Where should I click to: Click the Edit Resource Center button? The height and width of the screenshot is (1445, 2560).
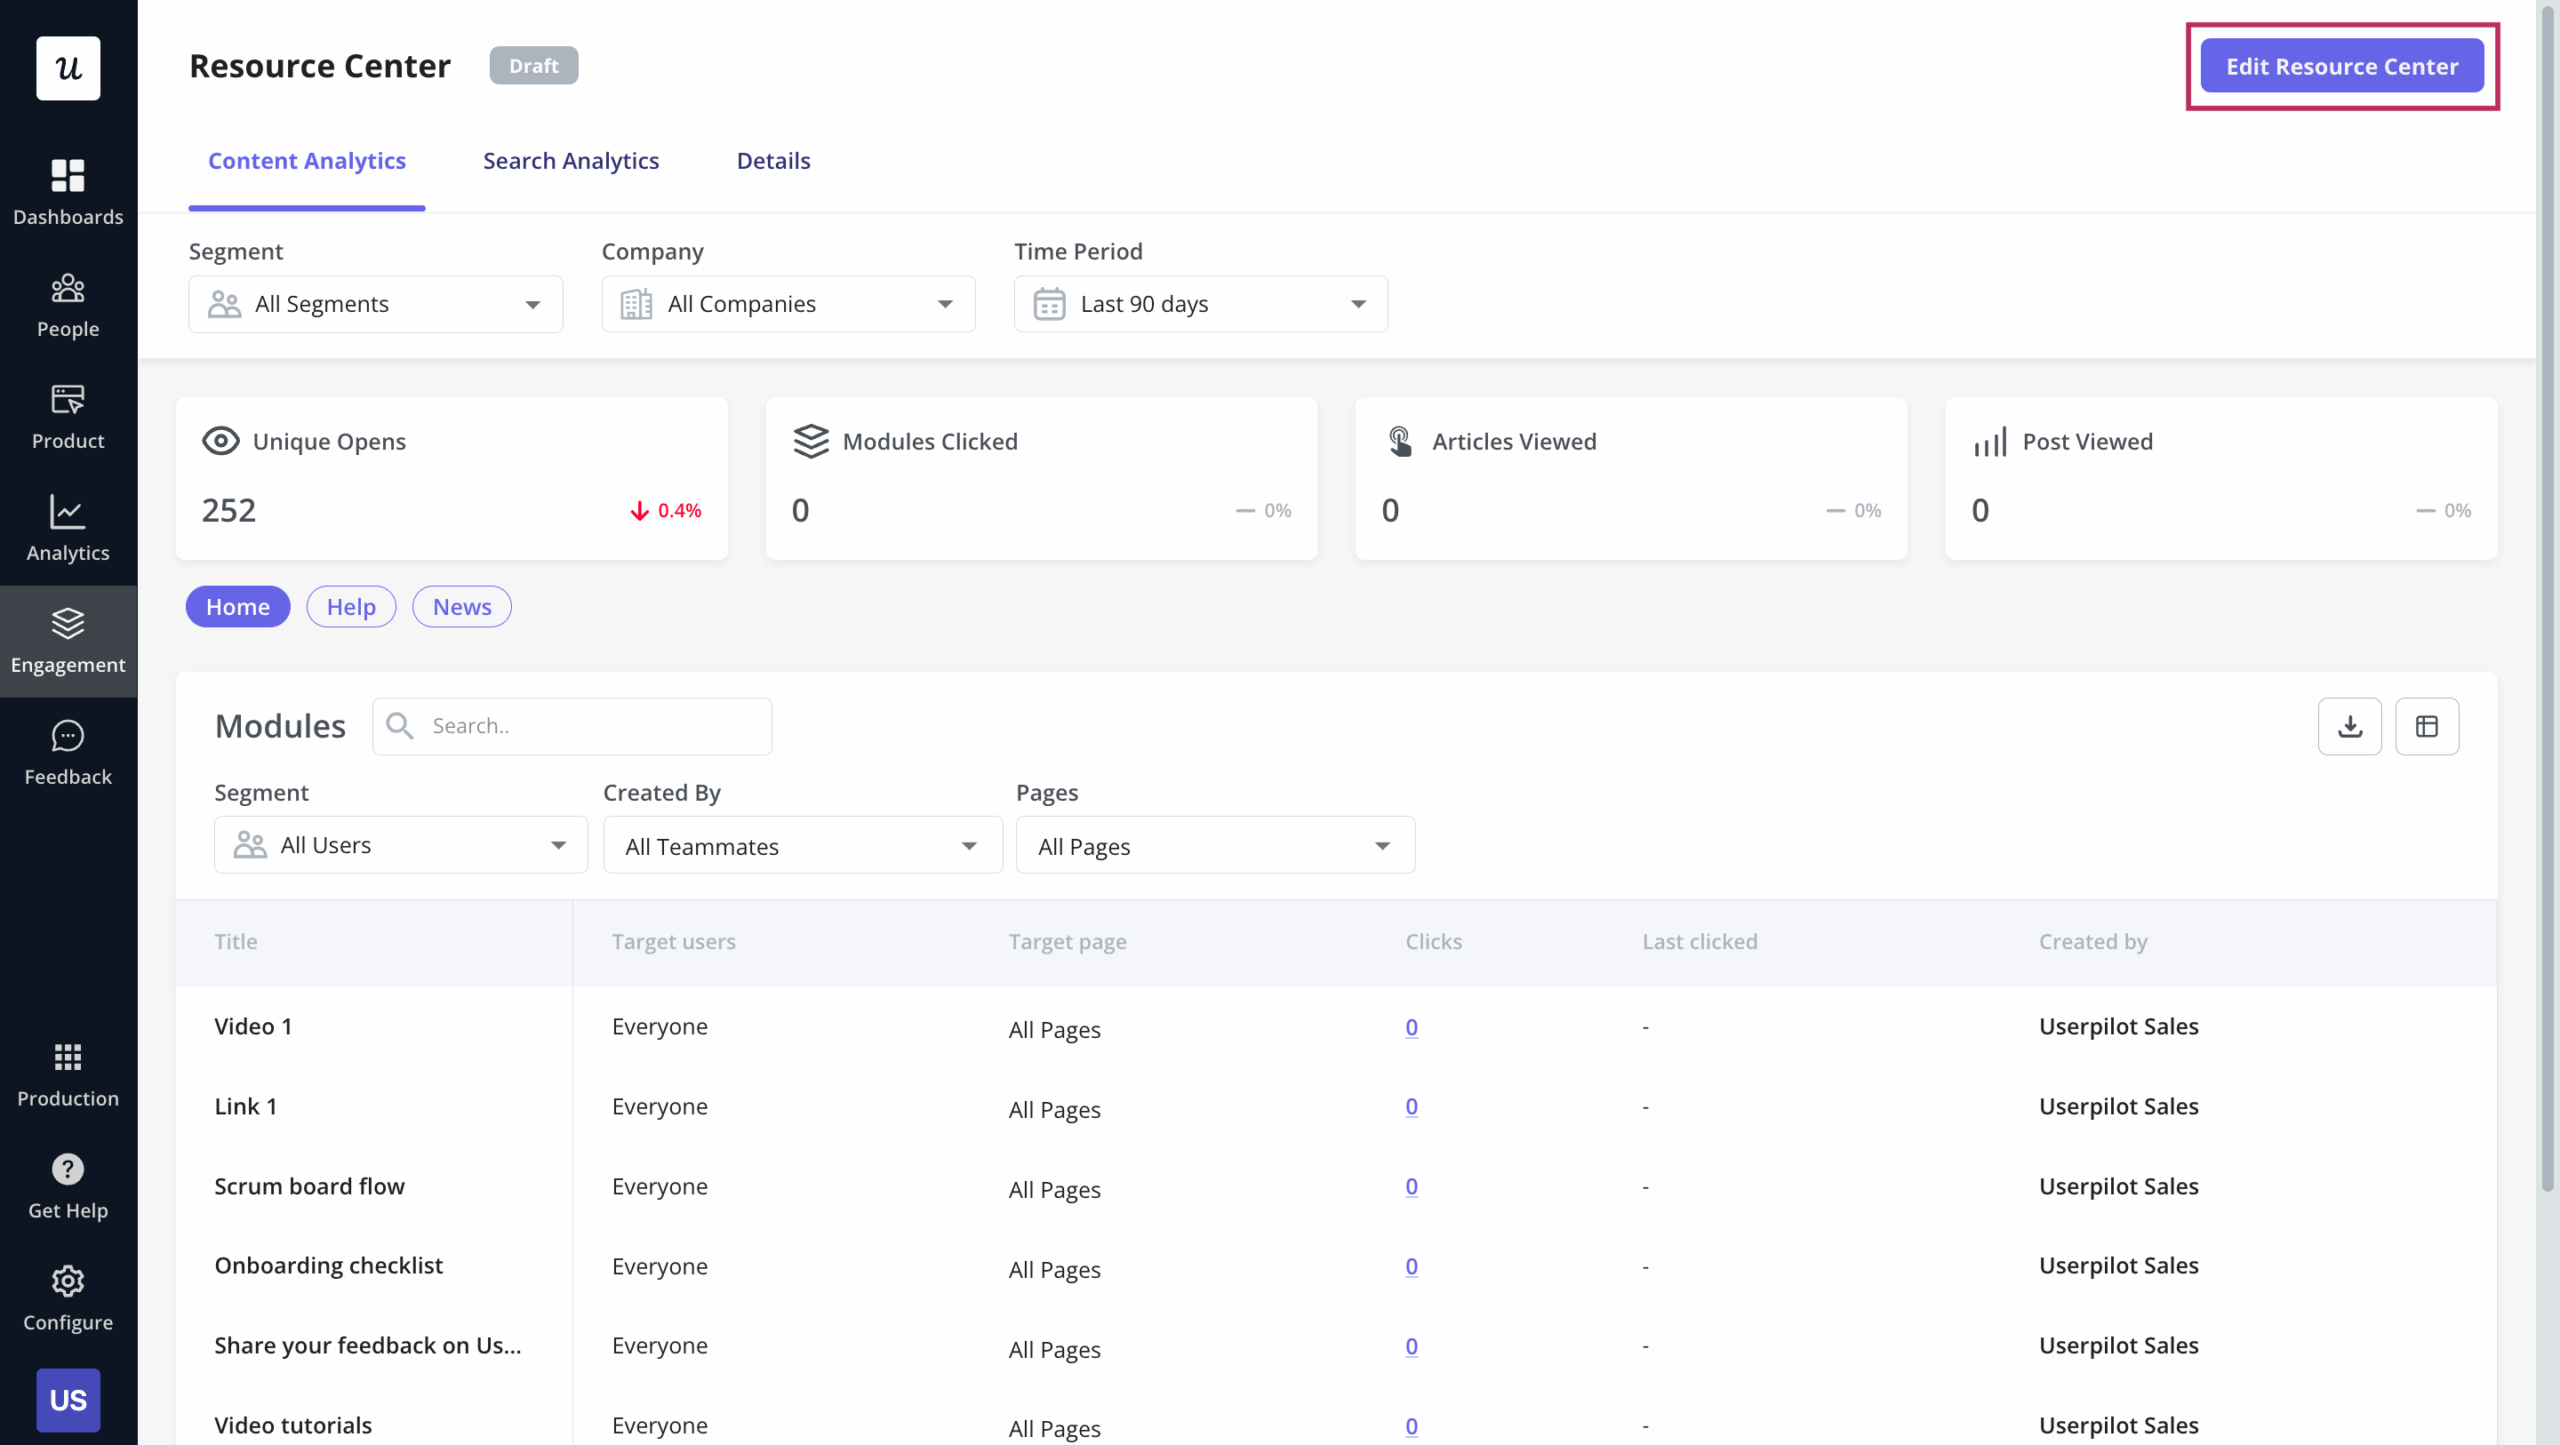(2341, 66)
